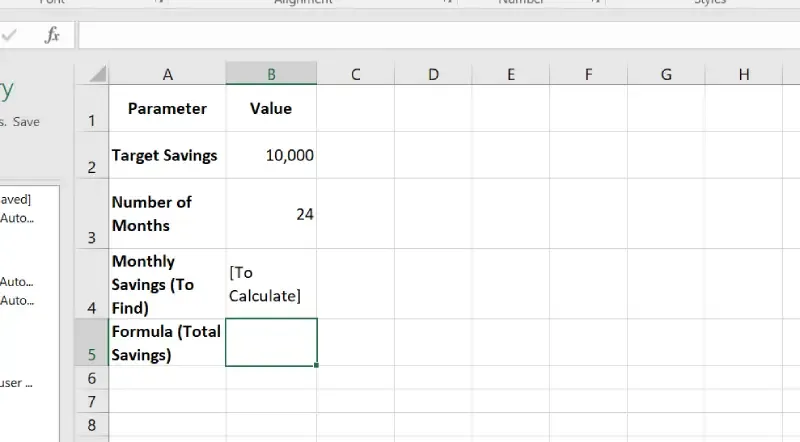This screenshot has height=442, width=800.
Task: Select column C header
Action: coord(356,75)
